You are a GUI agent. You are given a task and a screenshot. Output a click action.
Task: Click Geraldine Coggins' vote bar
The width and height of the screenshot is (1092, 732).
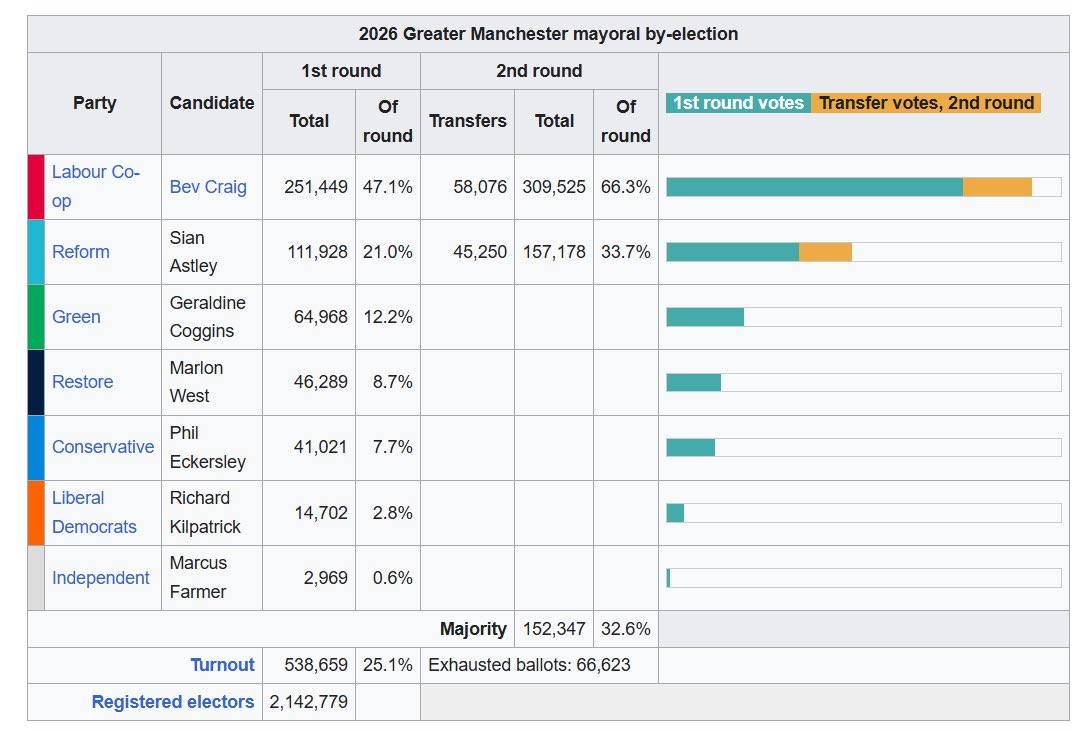[864, 317]
